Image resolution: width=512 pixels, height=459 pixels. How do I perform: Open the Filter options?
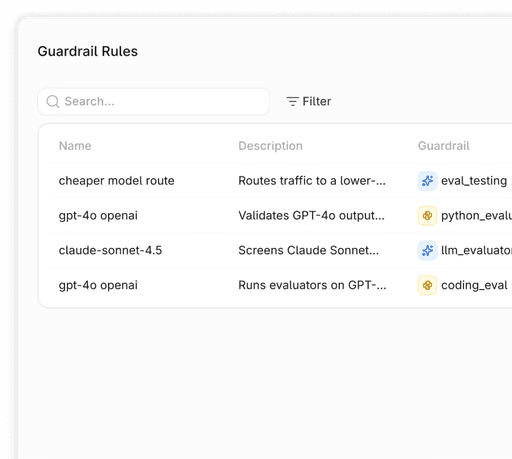(x=309, y=101)
